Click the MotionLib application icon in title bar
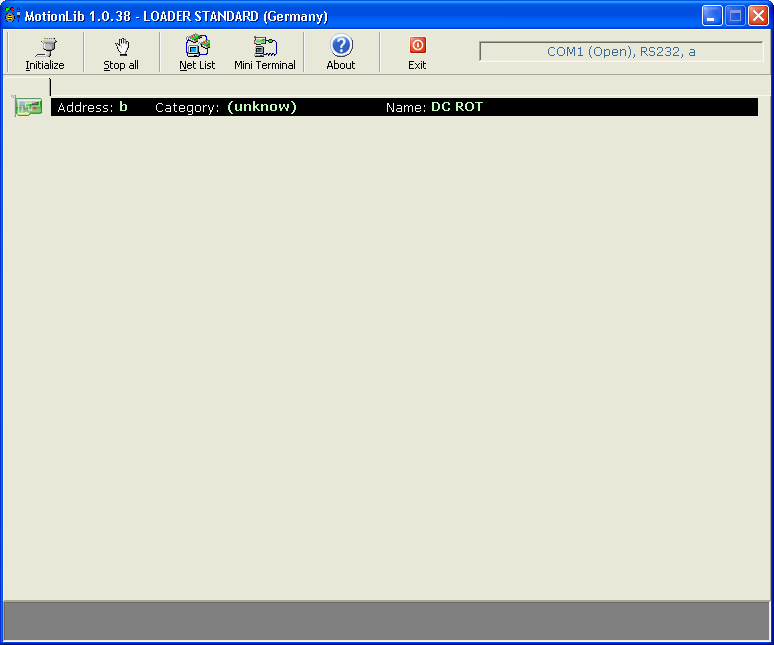Image resolution: width=774 pixels, height=645 pixels. (x=12, y=16)
